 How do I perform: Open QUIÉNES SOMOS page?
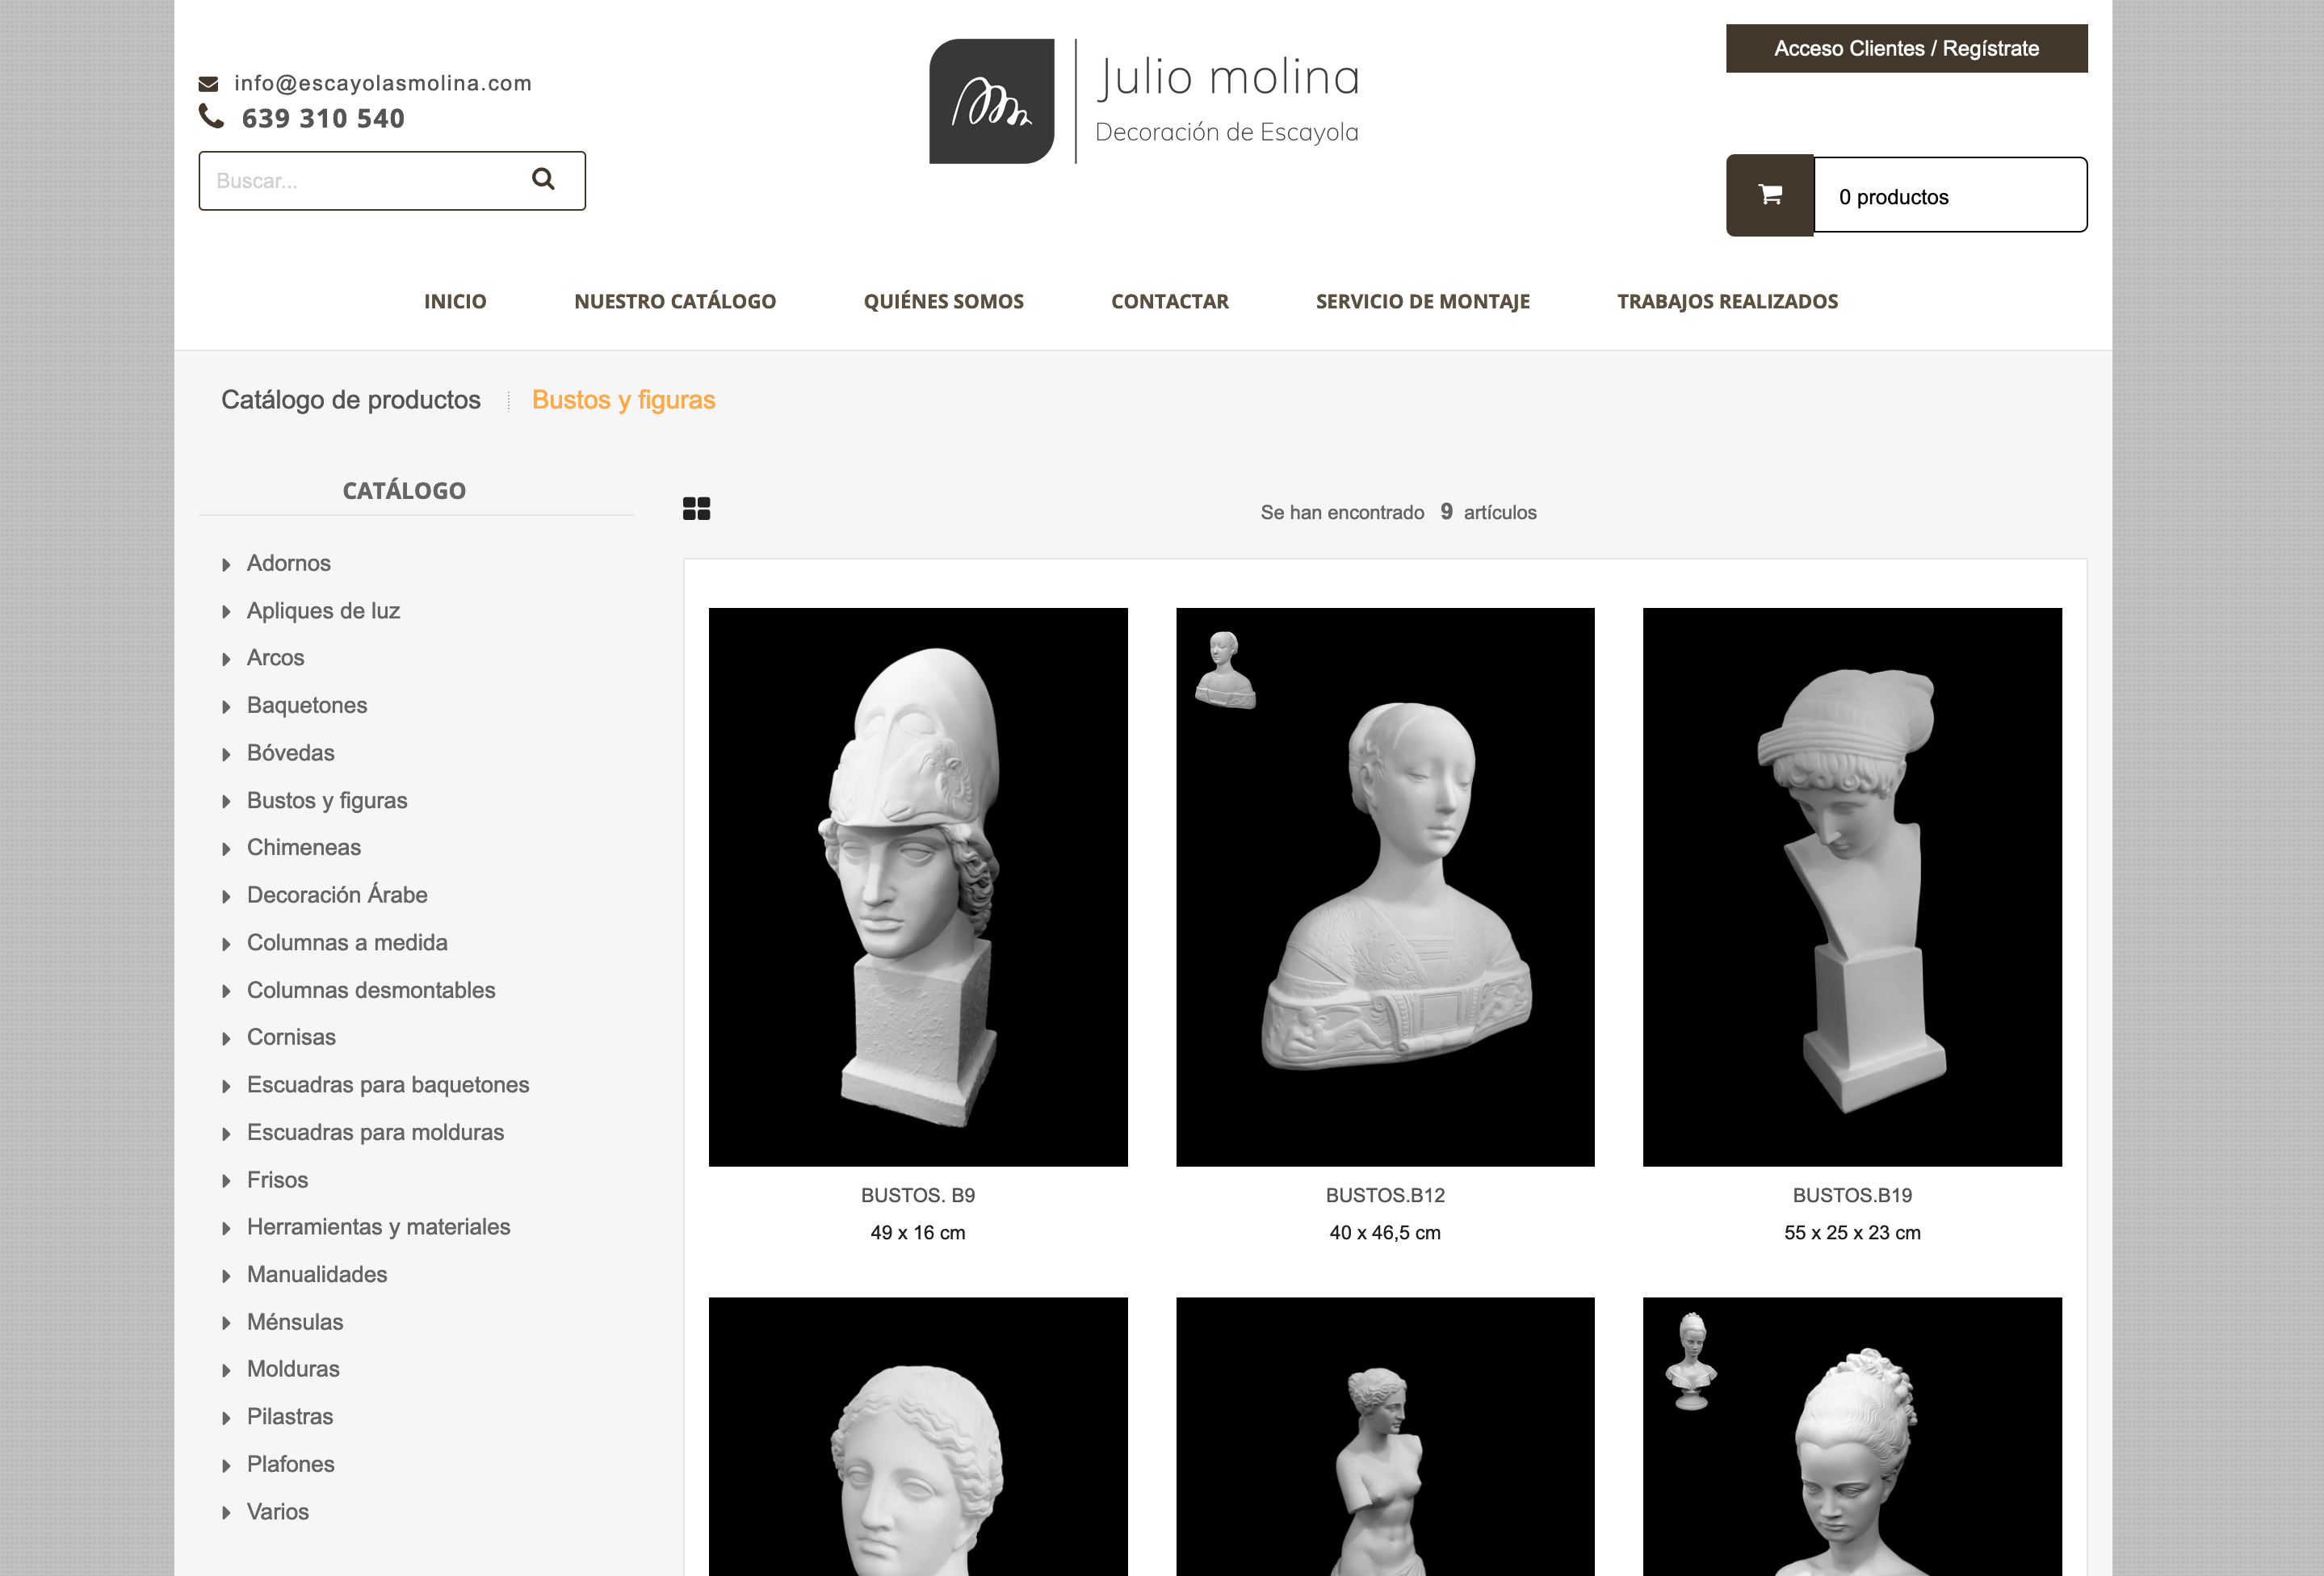click(944, 301)
